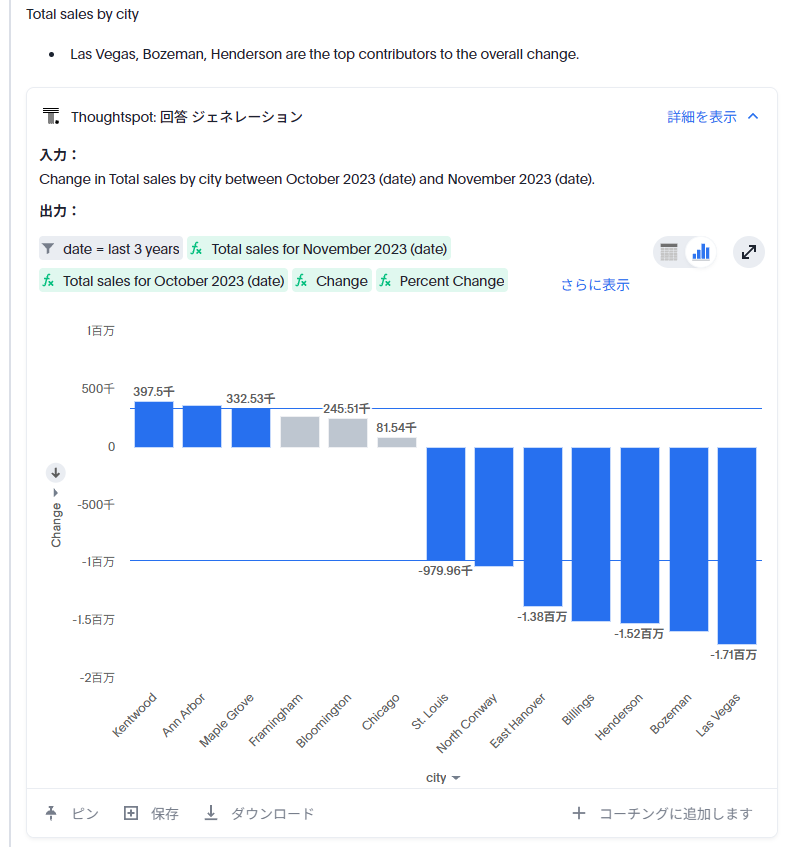Image resolution: width=788 pixels, height=847 pixels.
Task: Select Total sales for October 2023 formula chip
Action: coord(163,281)
